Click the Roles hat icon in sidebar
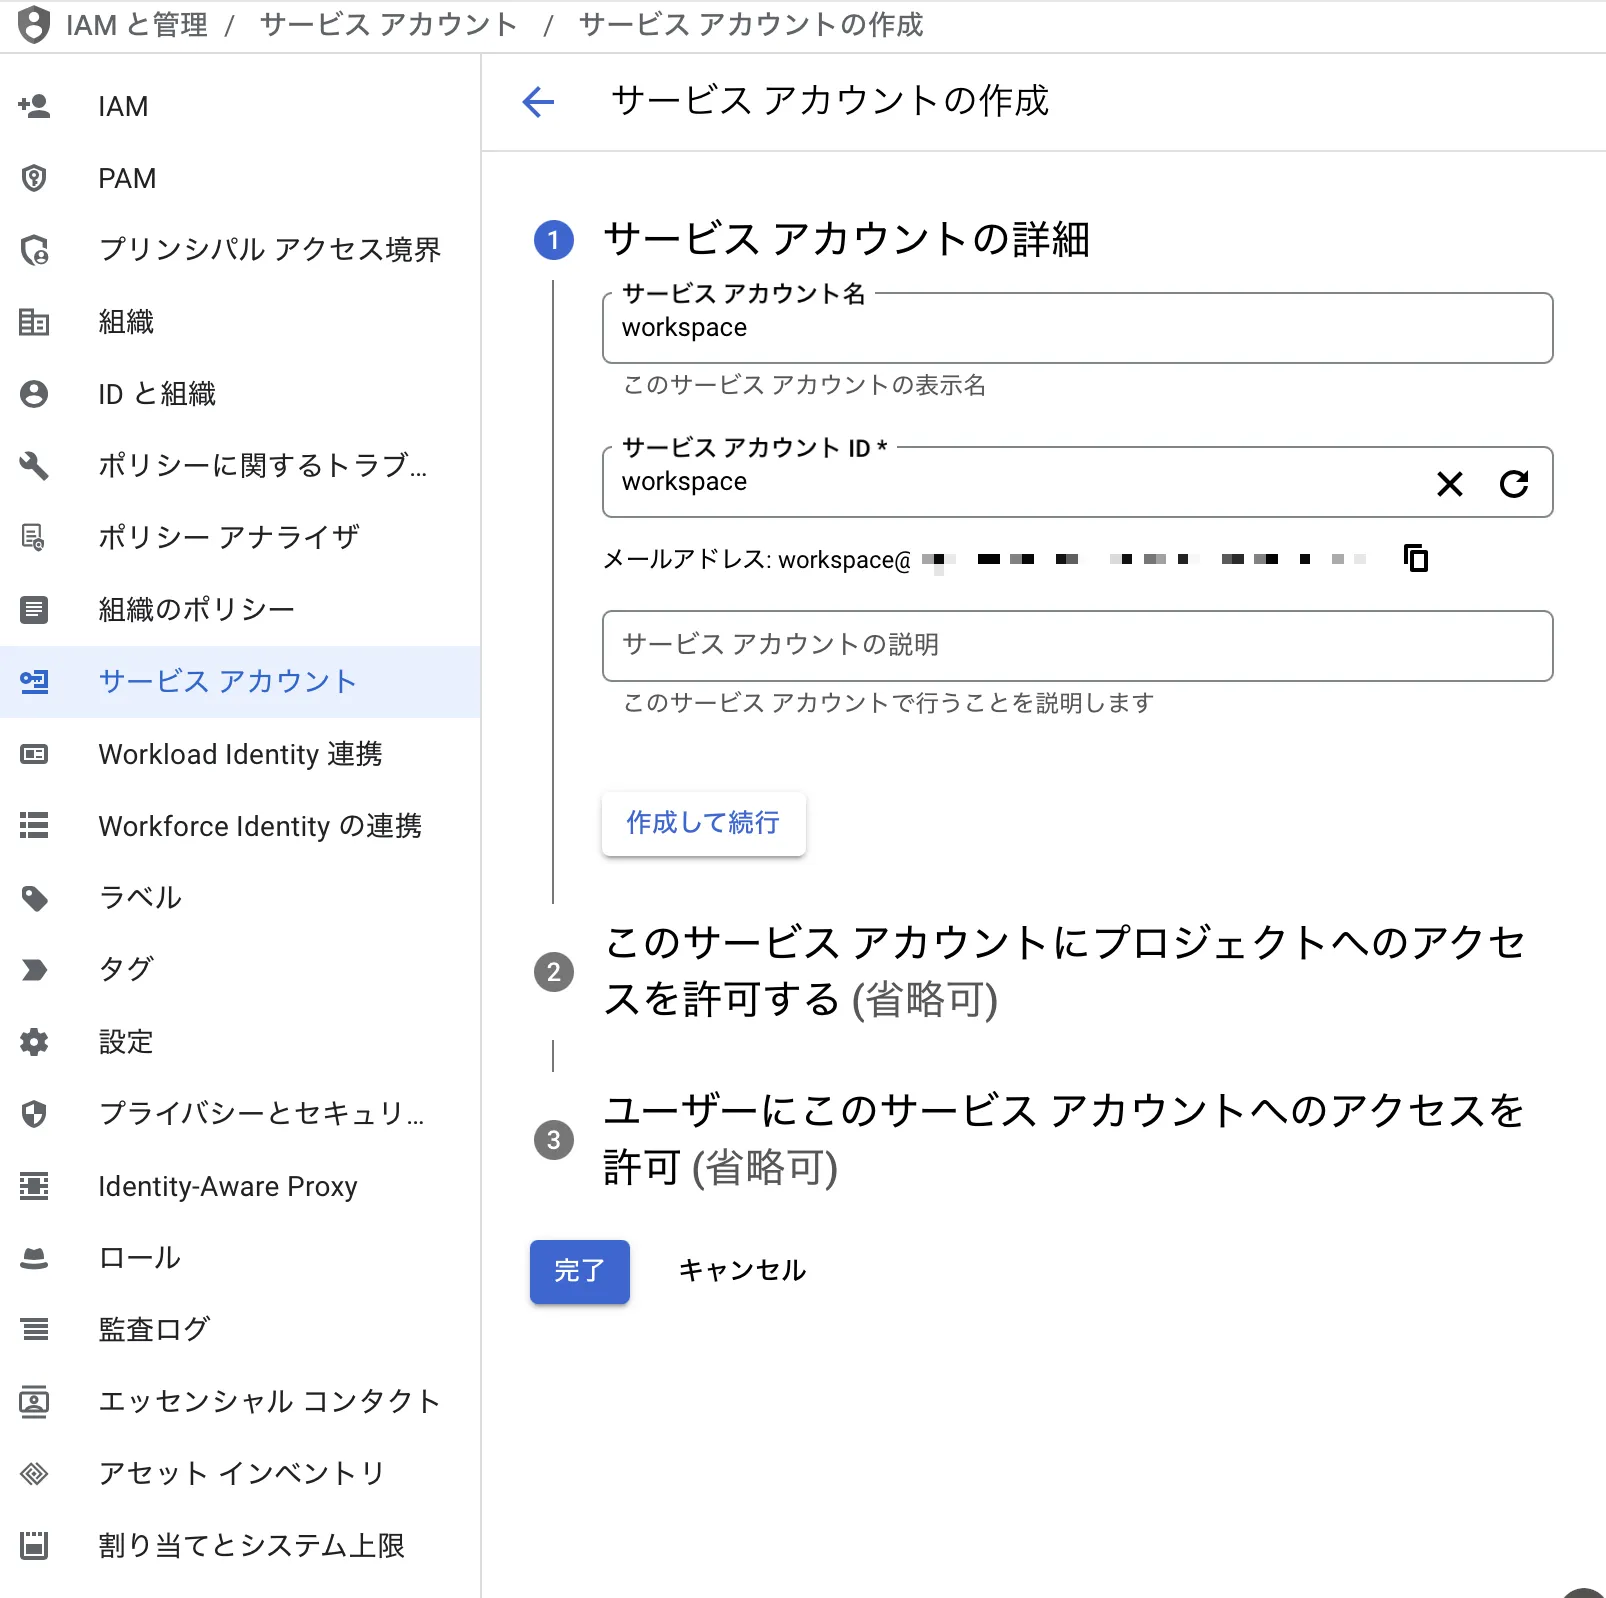1606x1598 pixels. point(34,1258)
